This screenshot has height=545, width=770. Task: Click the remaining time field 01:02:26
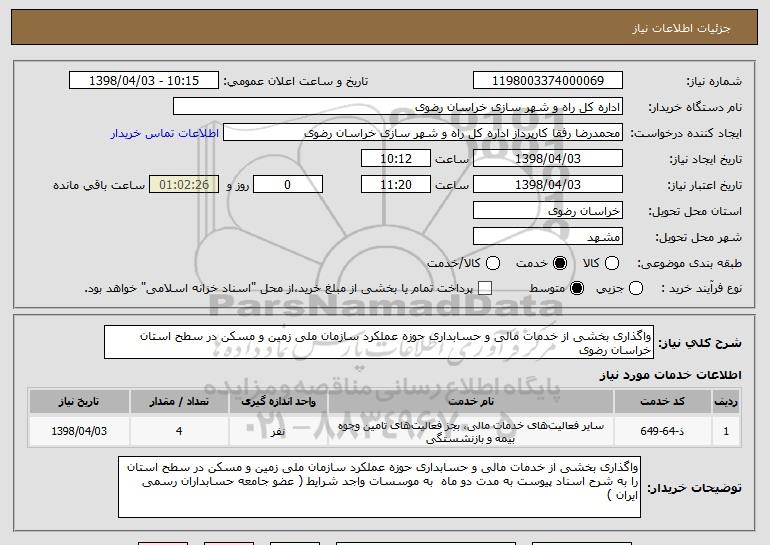pos(184,185)
